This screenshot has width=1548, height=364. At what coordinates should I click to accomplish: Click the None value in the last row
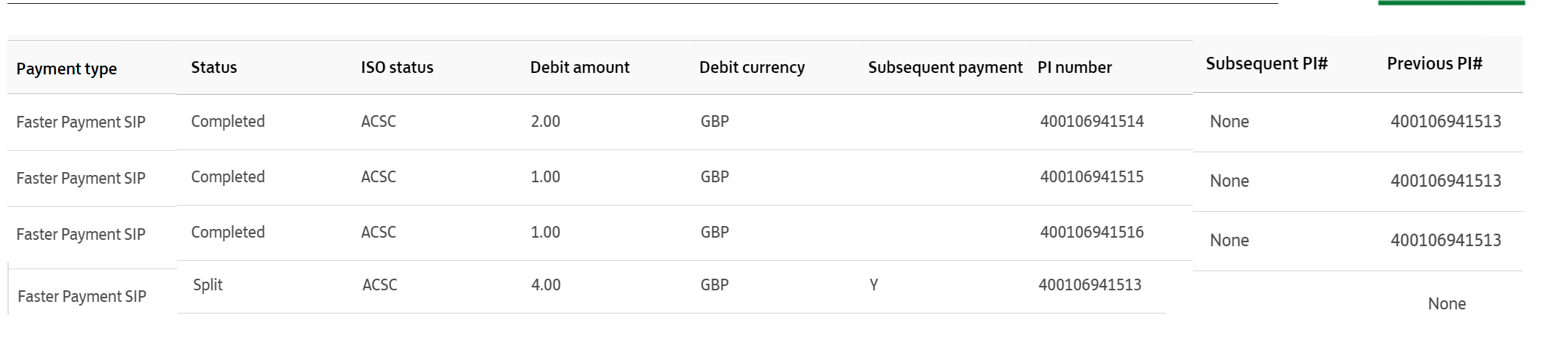pyautogui.click(x=1447, y=304)
